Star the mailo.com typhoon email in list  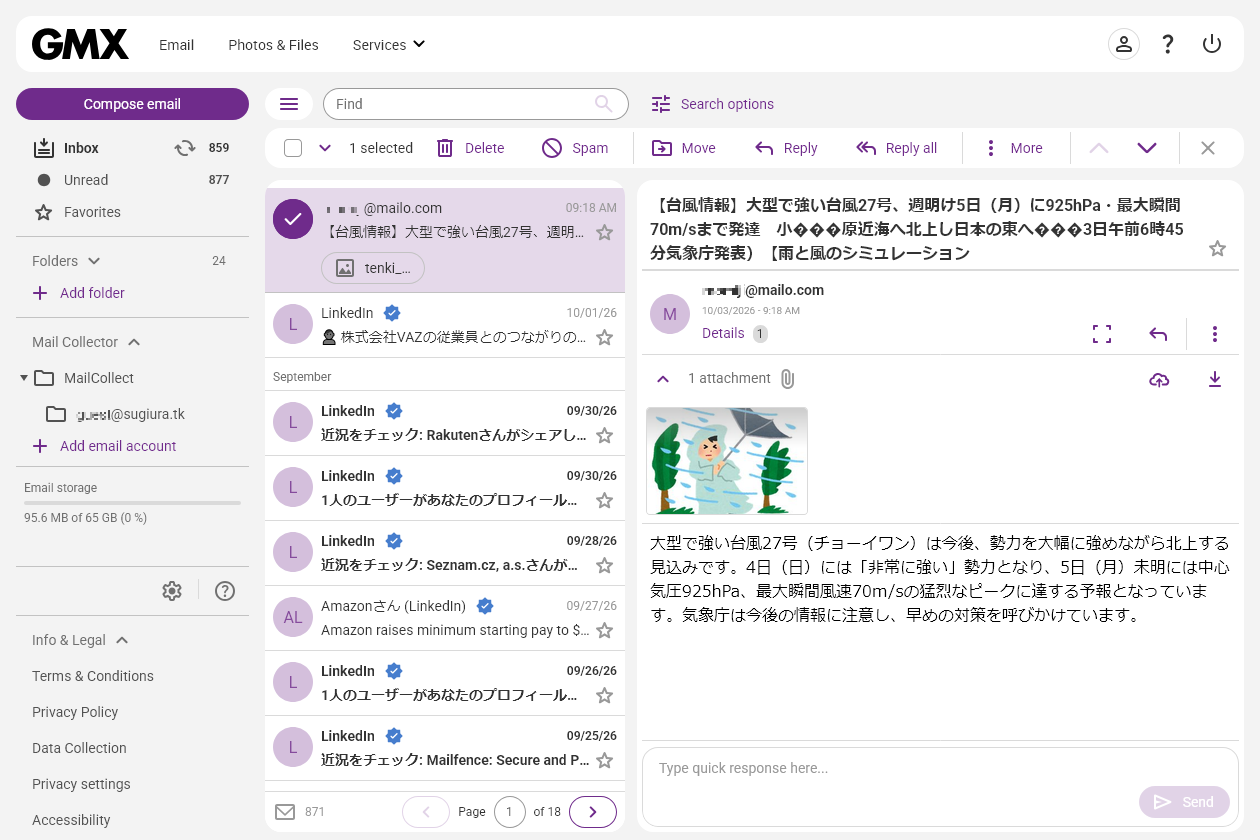click(x=604, y=233)
